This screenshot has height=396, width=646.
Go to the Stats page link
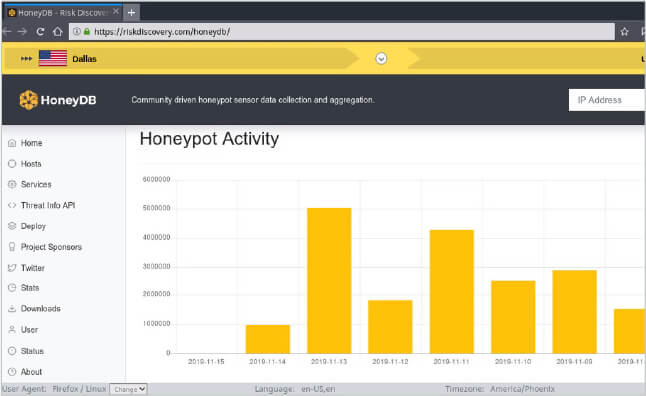(x=30, y=288)
